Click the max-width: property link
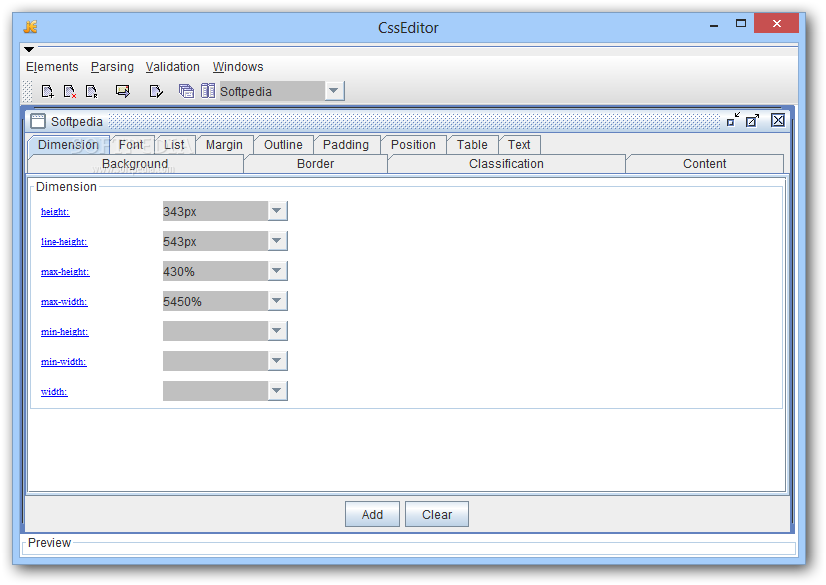 (64, 302)
